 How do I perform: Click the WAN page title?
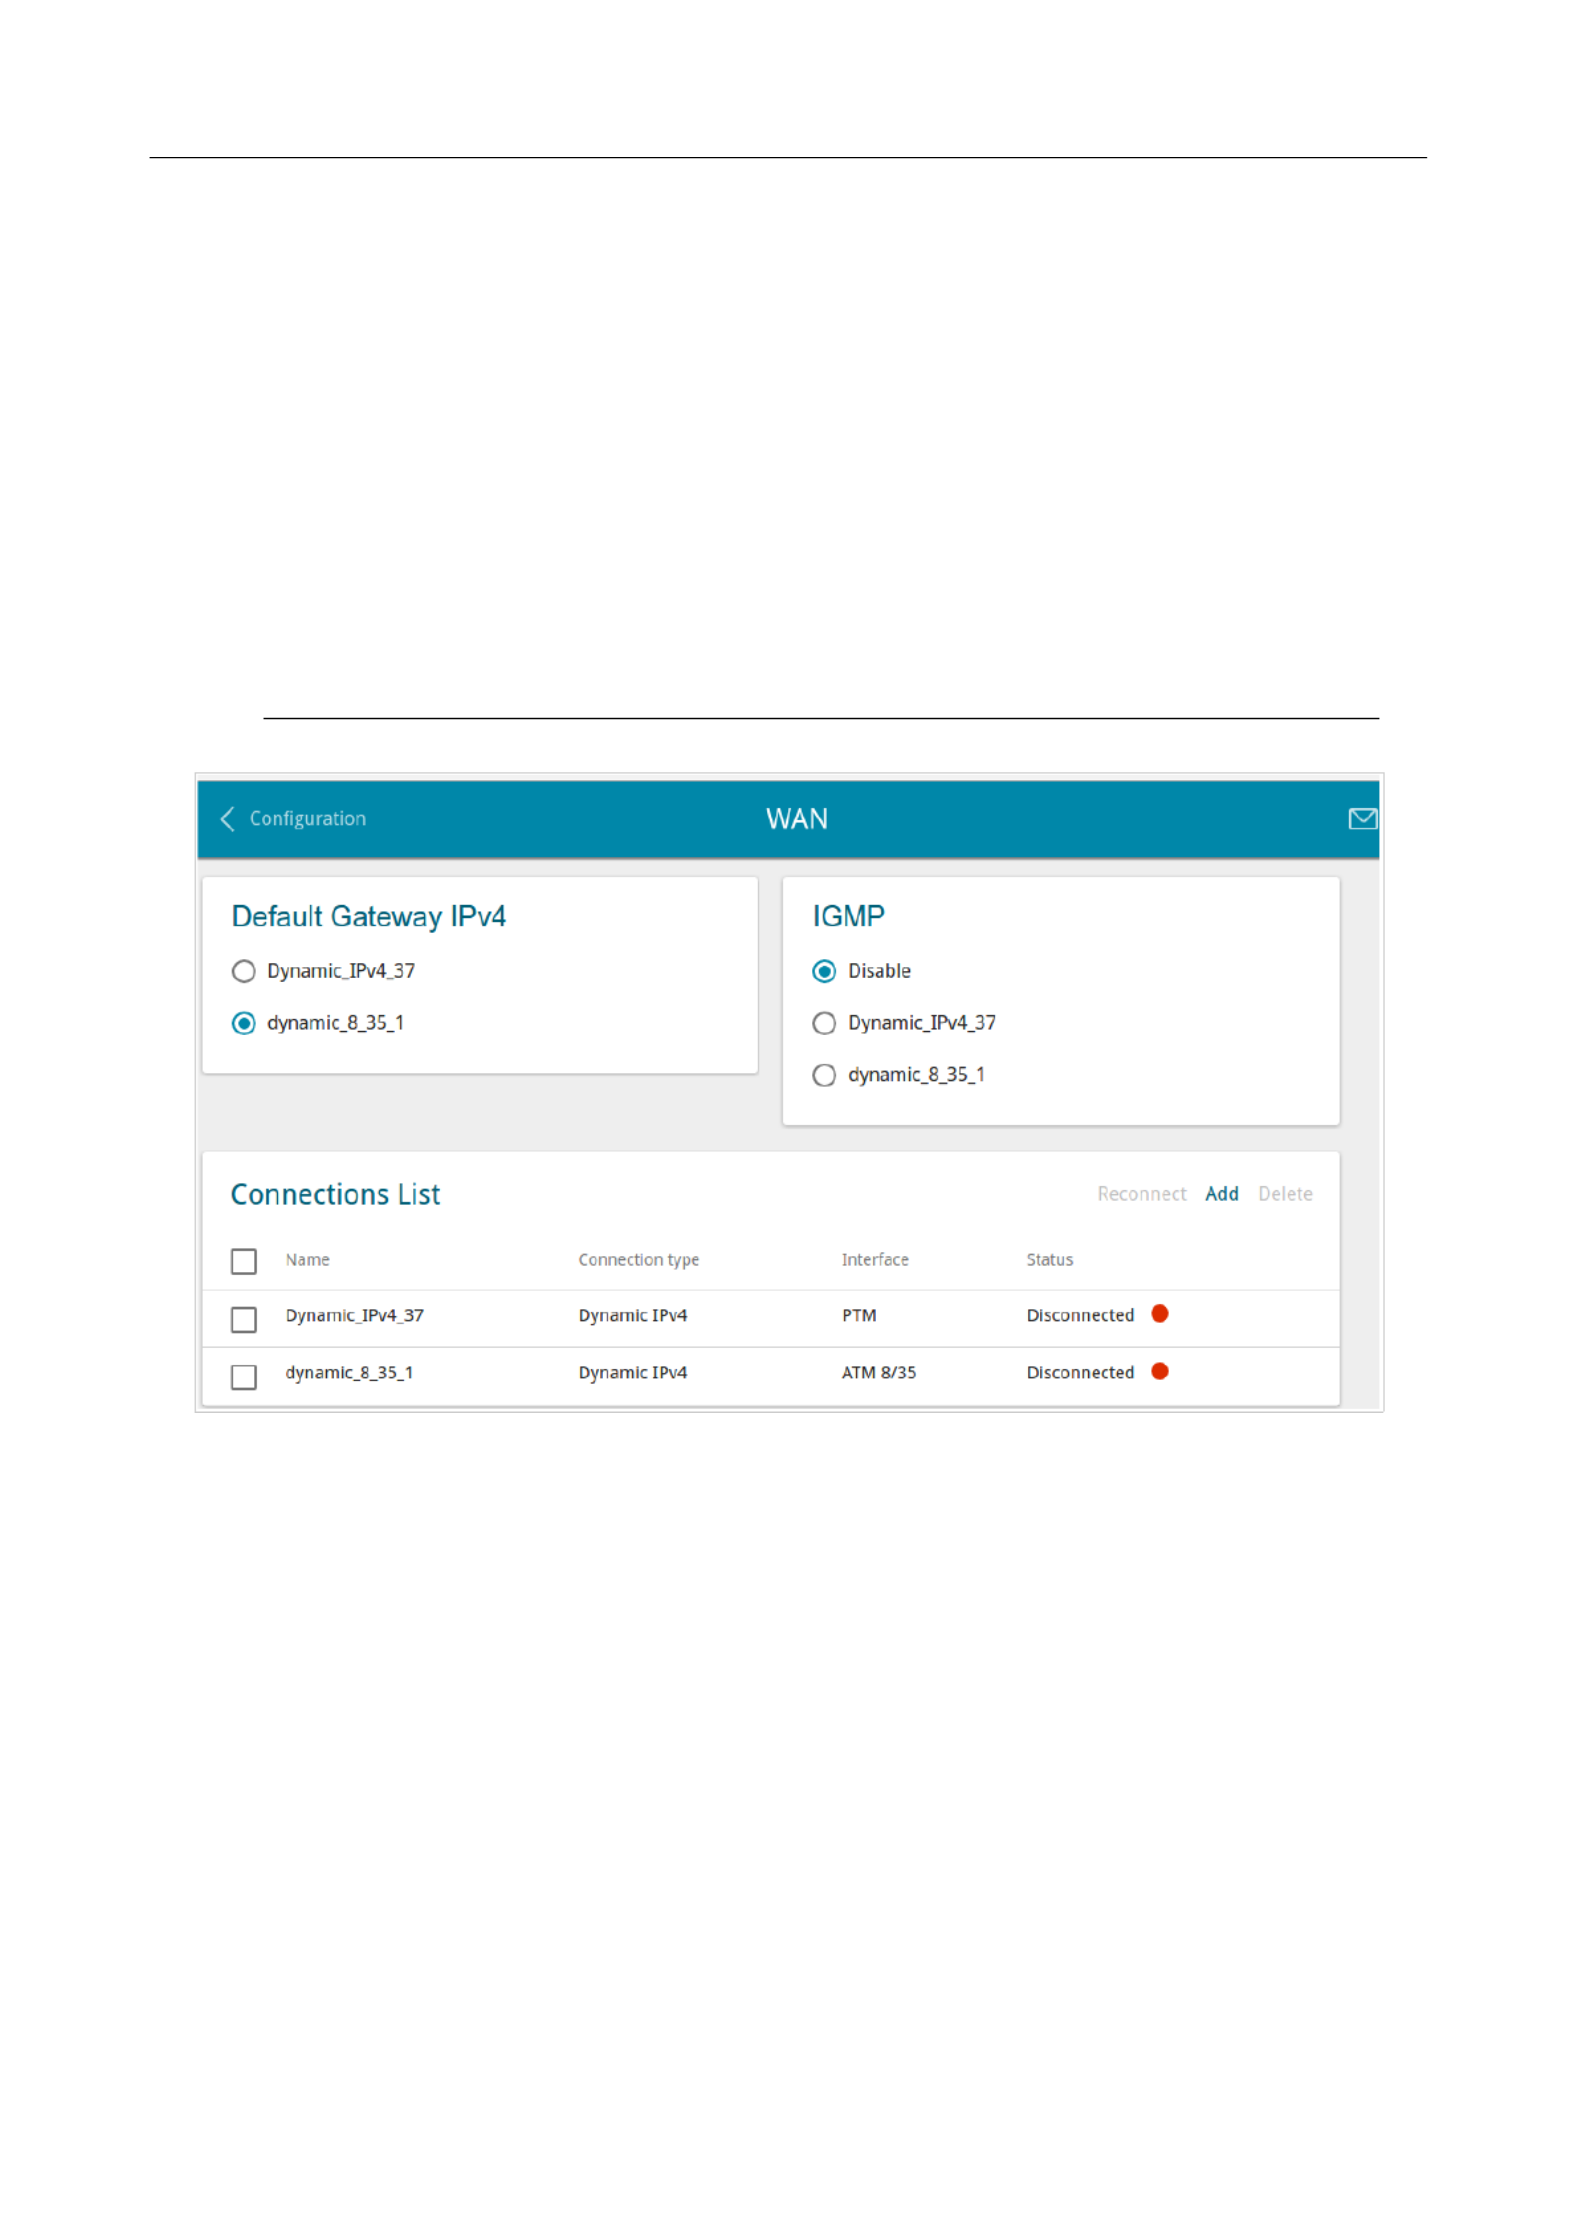(x=797, y=819)
